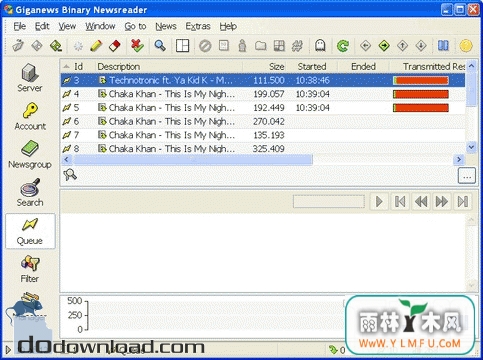
Task: Click the progress bar of row 5
Action: 421,108
